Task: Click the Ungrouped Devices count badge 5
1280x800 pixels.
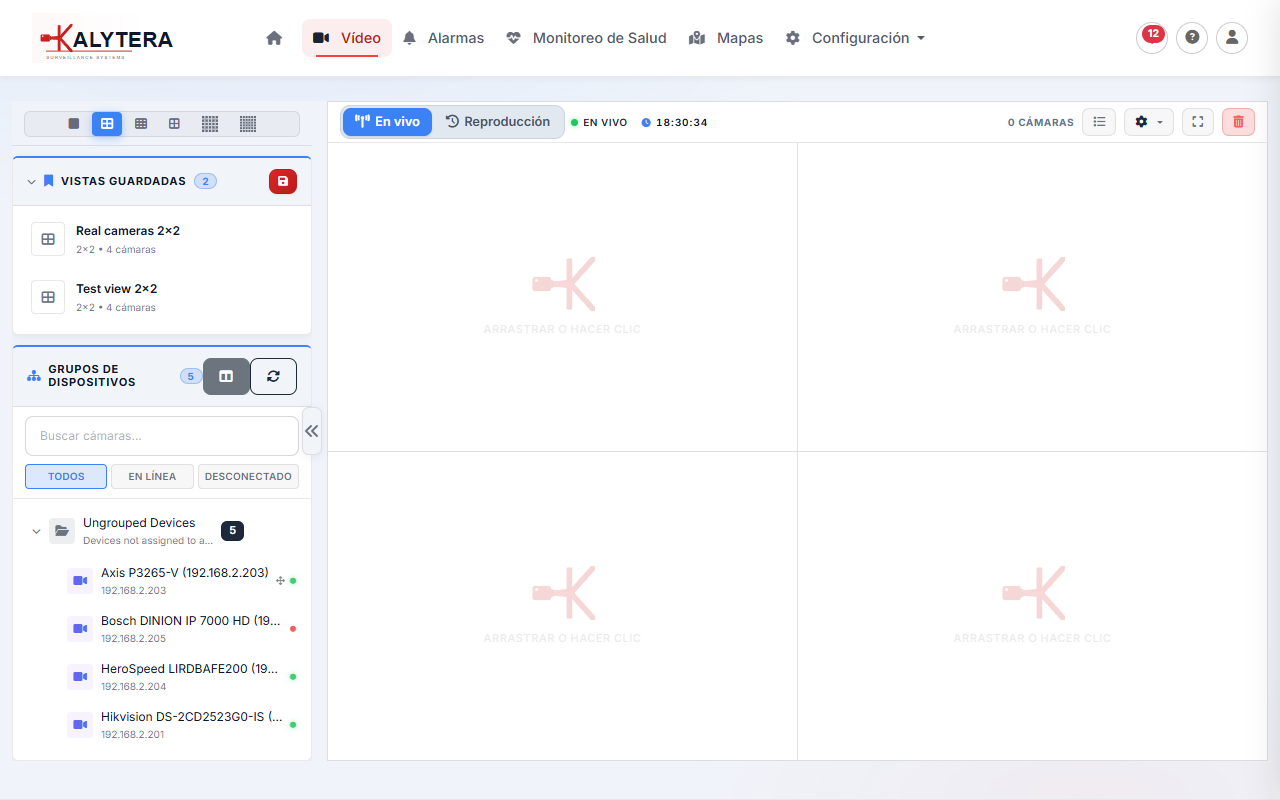Action: pyautogui.click(x=232, y=531)
